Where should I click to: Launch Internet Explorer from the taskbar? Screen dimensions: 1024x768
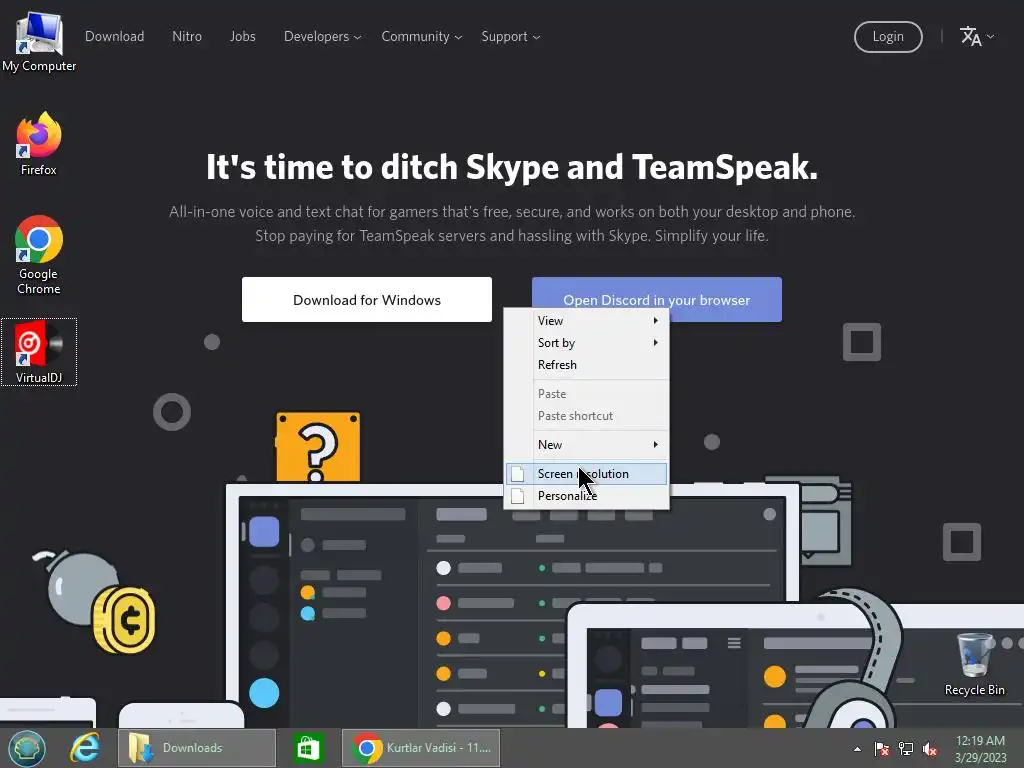coord(85,748)
